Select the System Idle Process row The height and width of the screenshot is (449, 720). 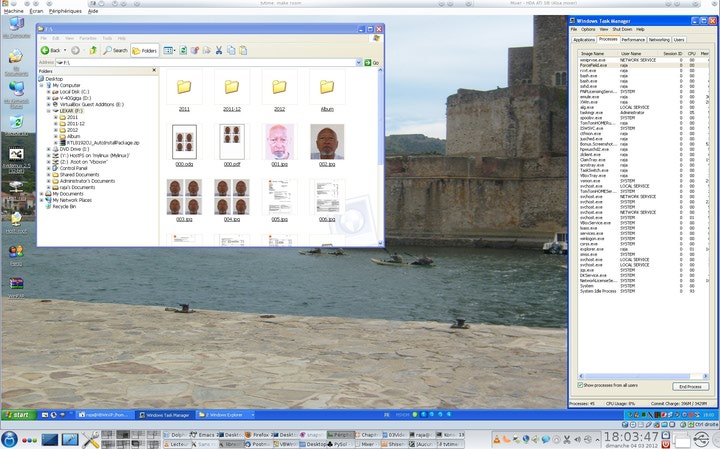tap(643, 292)
